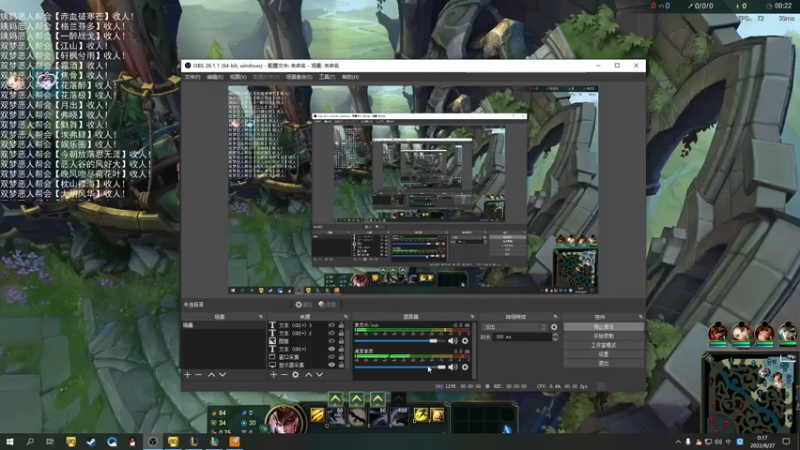800x450 pixels.
Task: Level up the Q ability in the game
Action: [336, 398]
